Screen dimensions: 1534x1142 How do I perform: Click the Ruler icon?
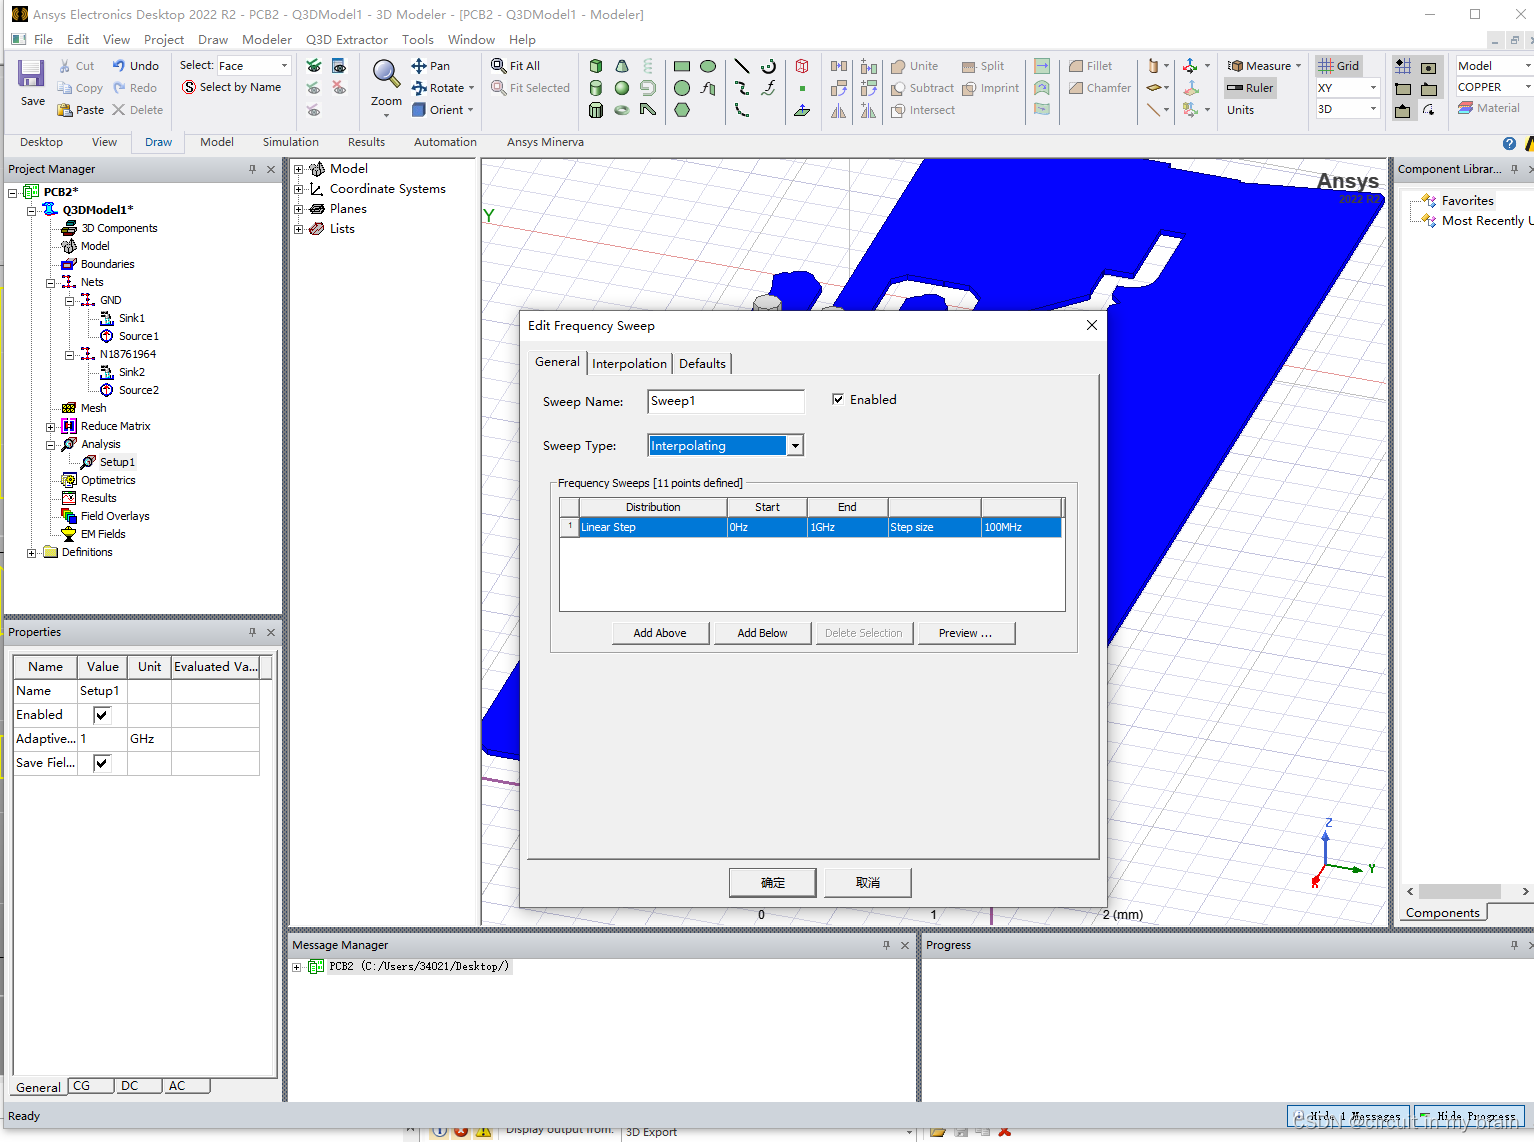[1235, 88]
